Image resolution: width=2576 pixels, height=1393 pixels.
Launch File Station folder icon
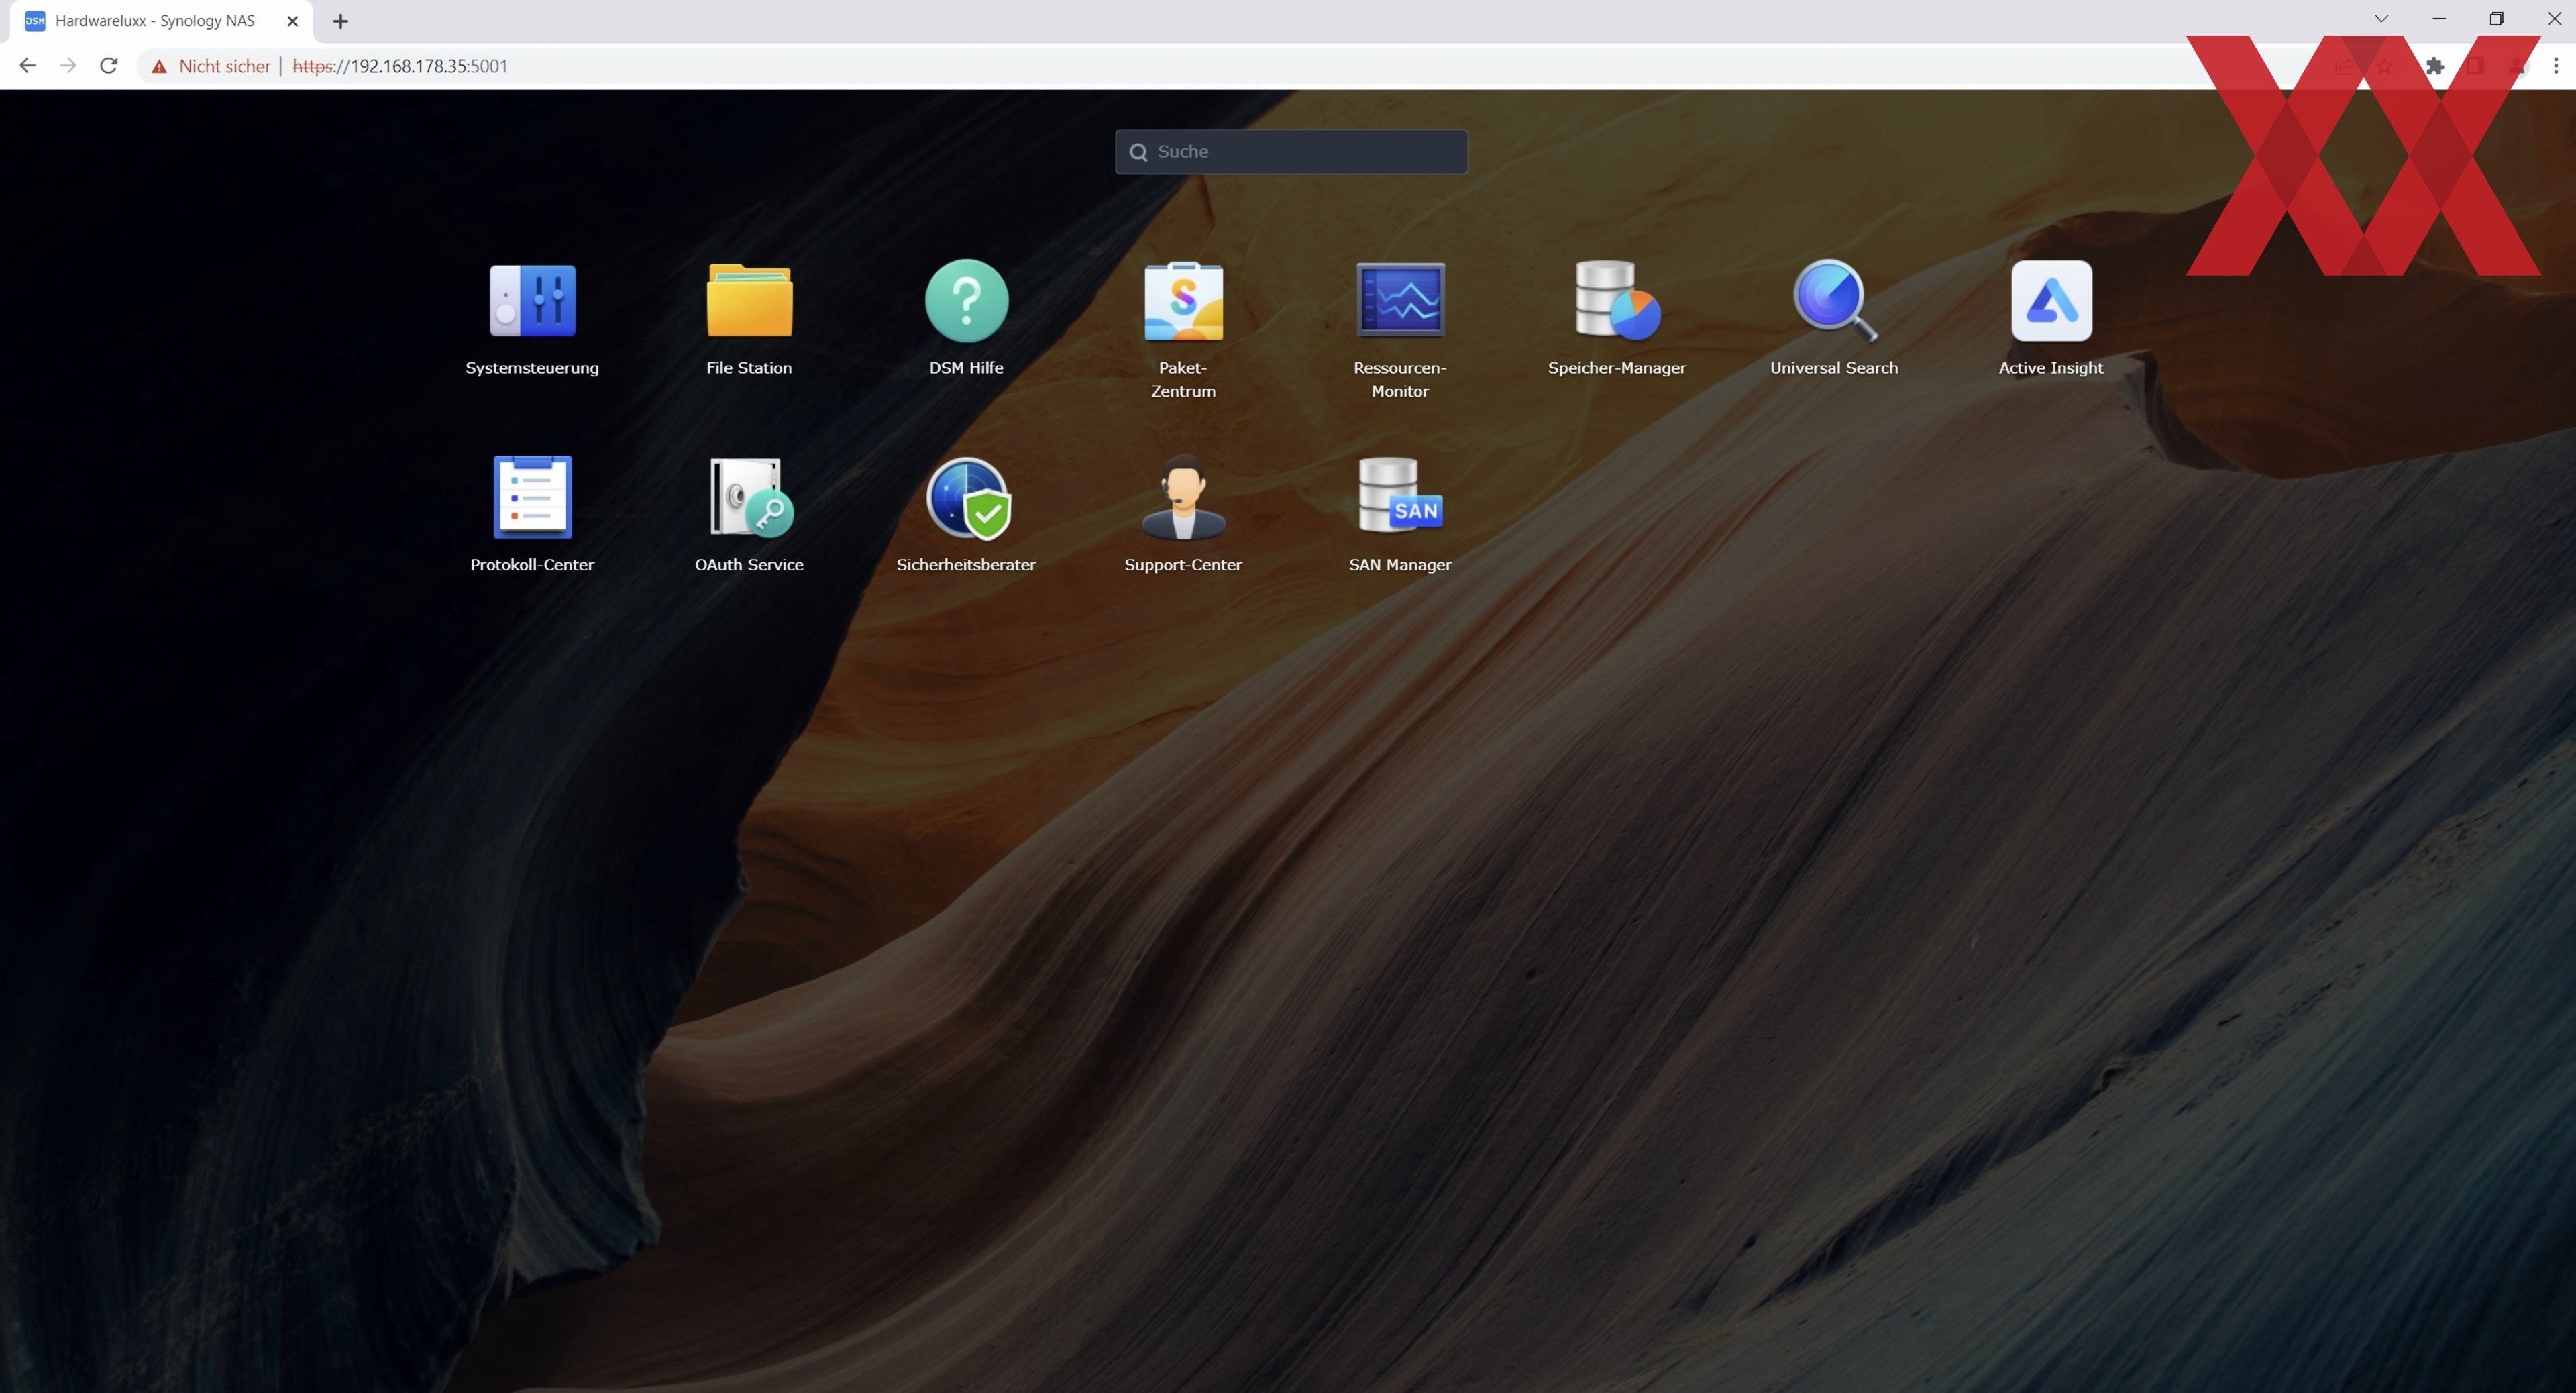[749, 300]
